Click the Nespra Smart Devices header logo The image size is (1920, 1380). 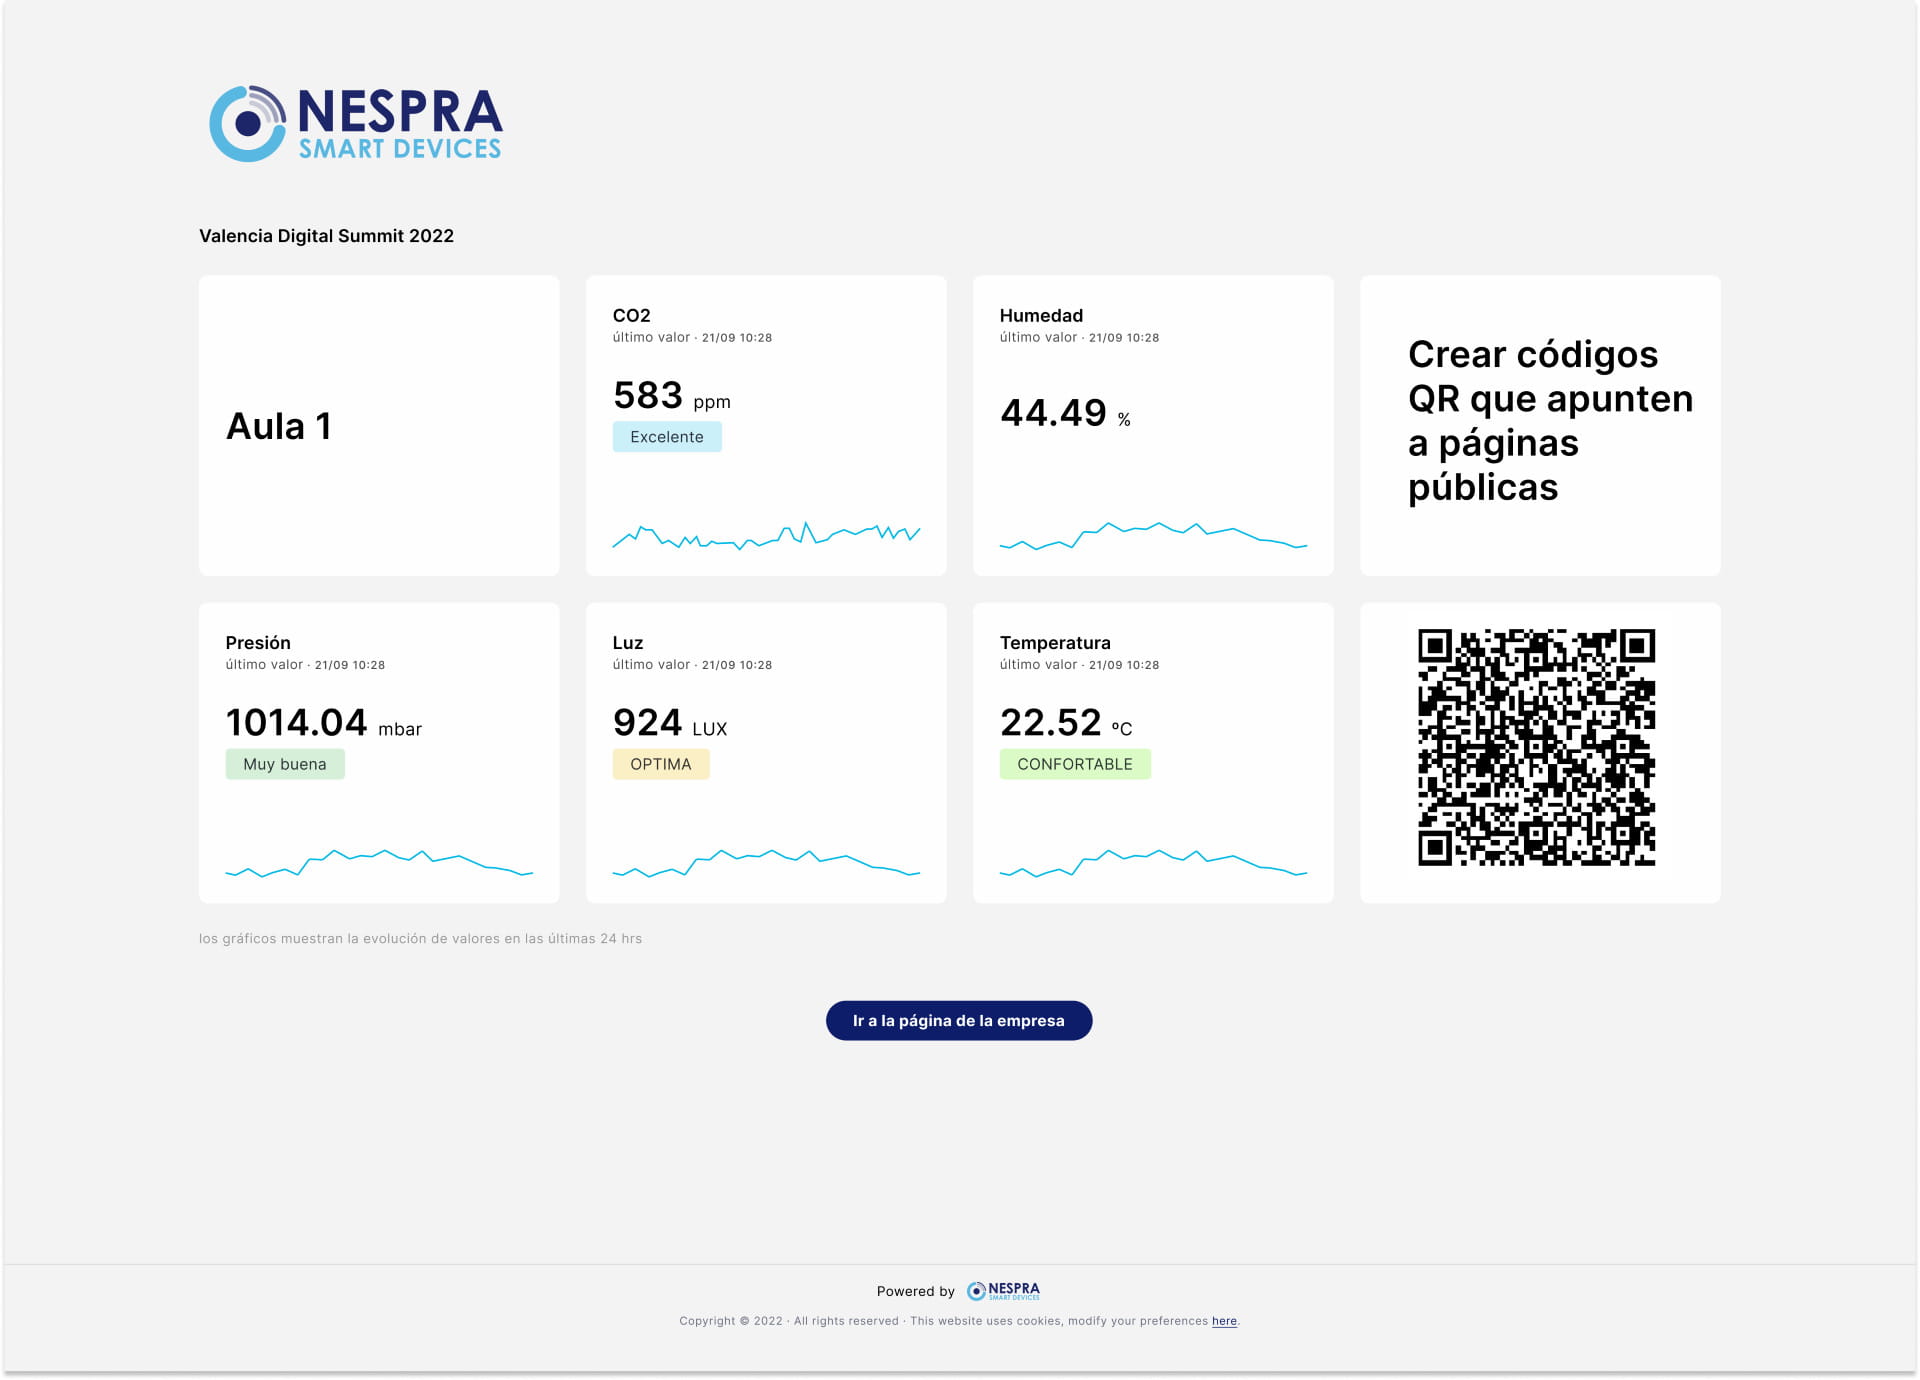pos(355,123)
